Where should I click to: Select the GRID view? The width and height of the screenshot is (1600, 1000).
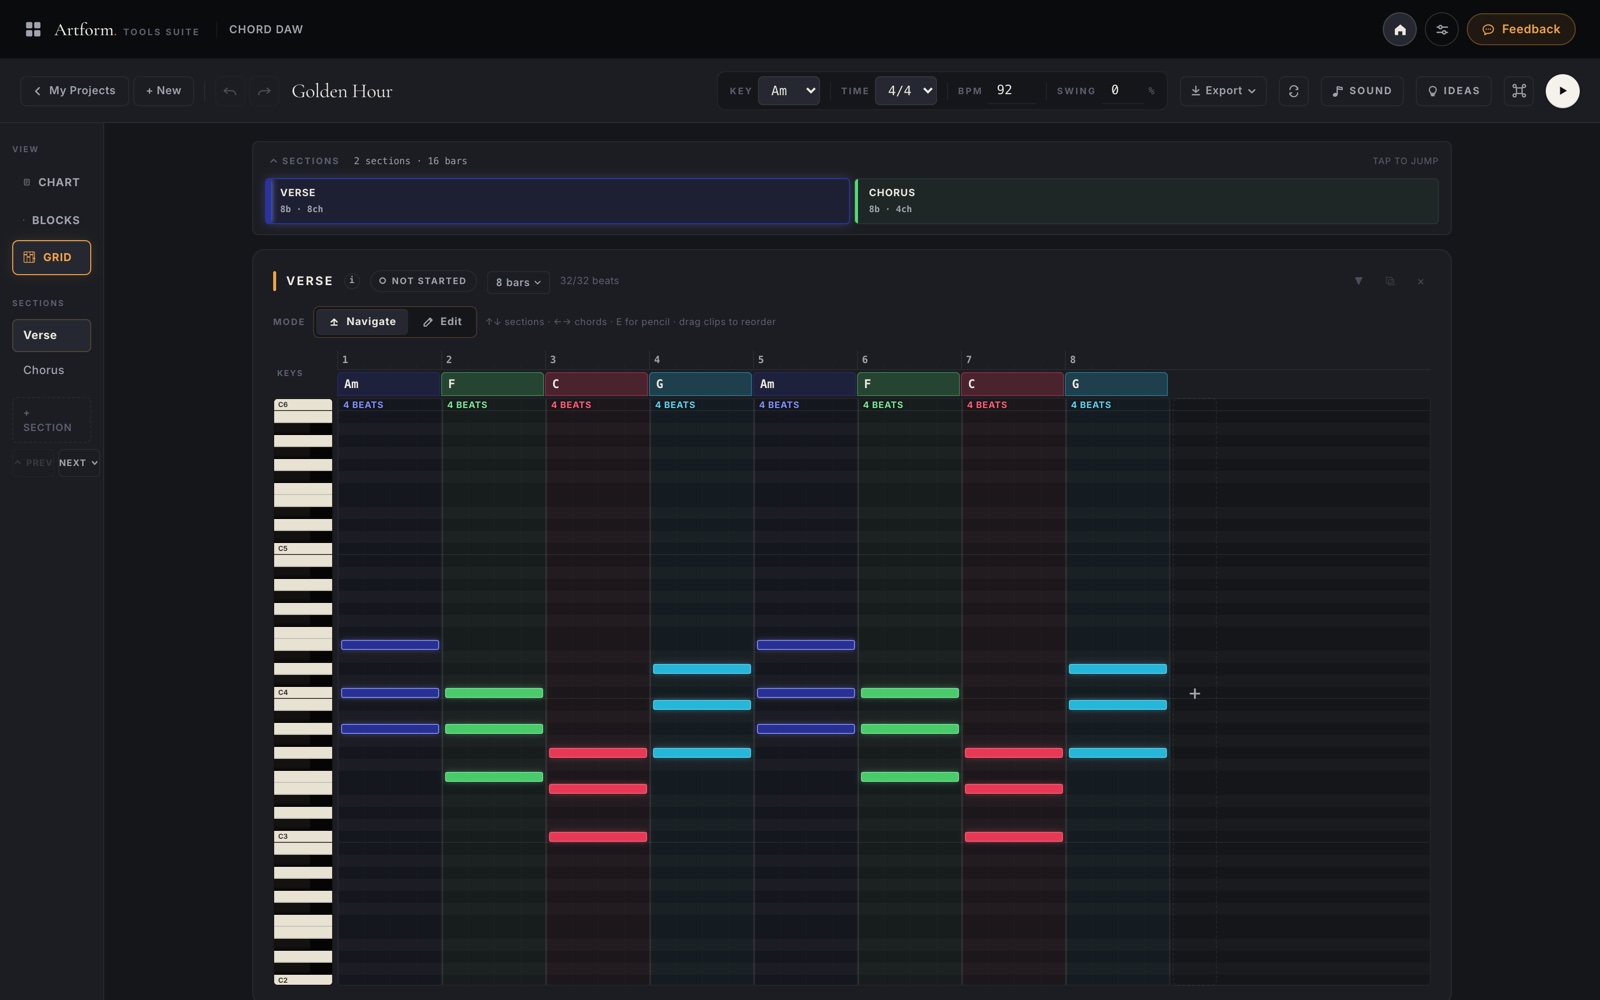click(x=51, y=257)
